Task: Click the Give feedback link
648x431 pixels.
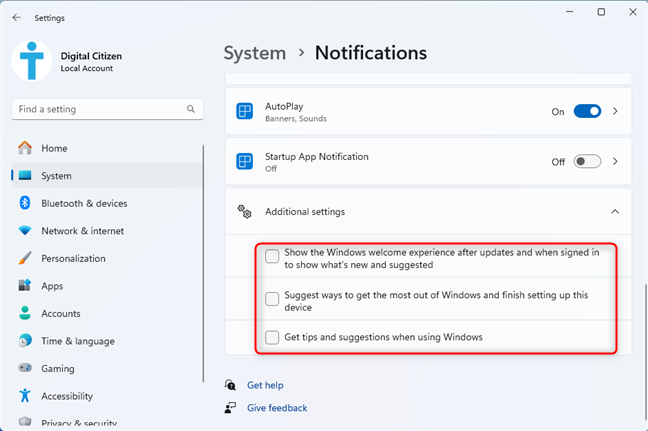Action: 277,408
